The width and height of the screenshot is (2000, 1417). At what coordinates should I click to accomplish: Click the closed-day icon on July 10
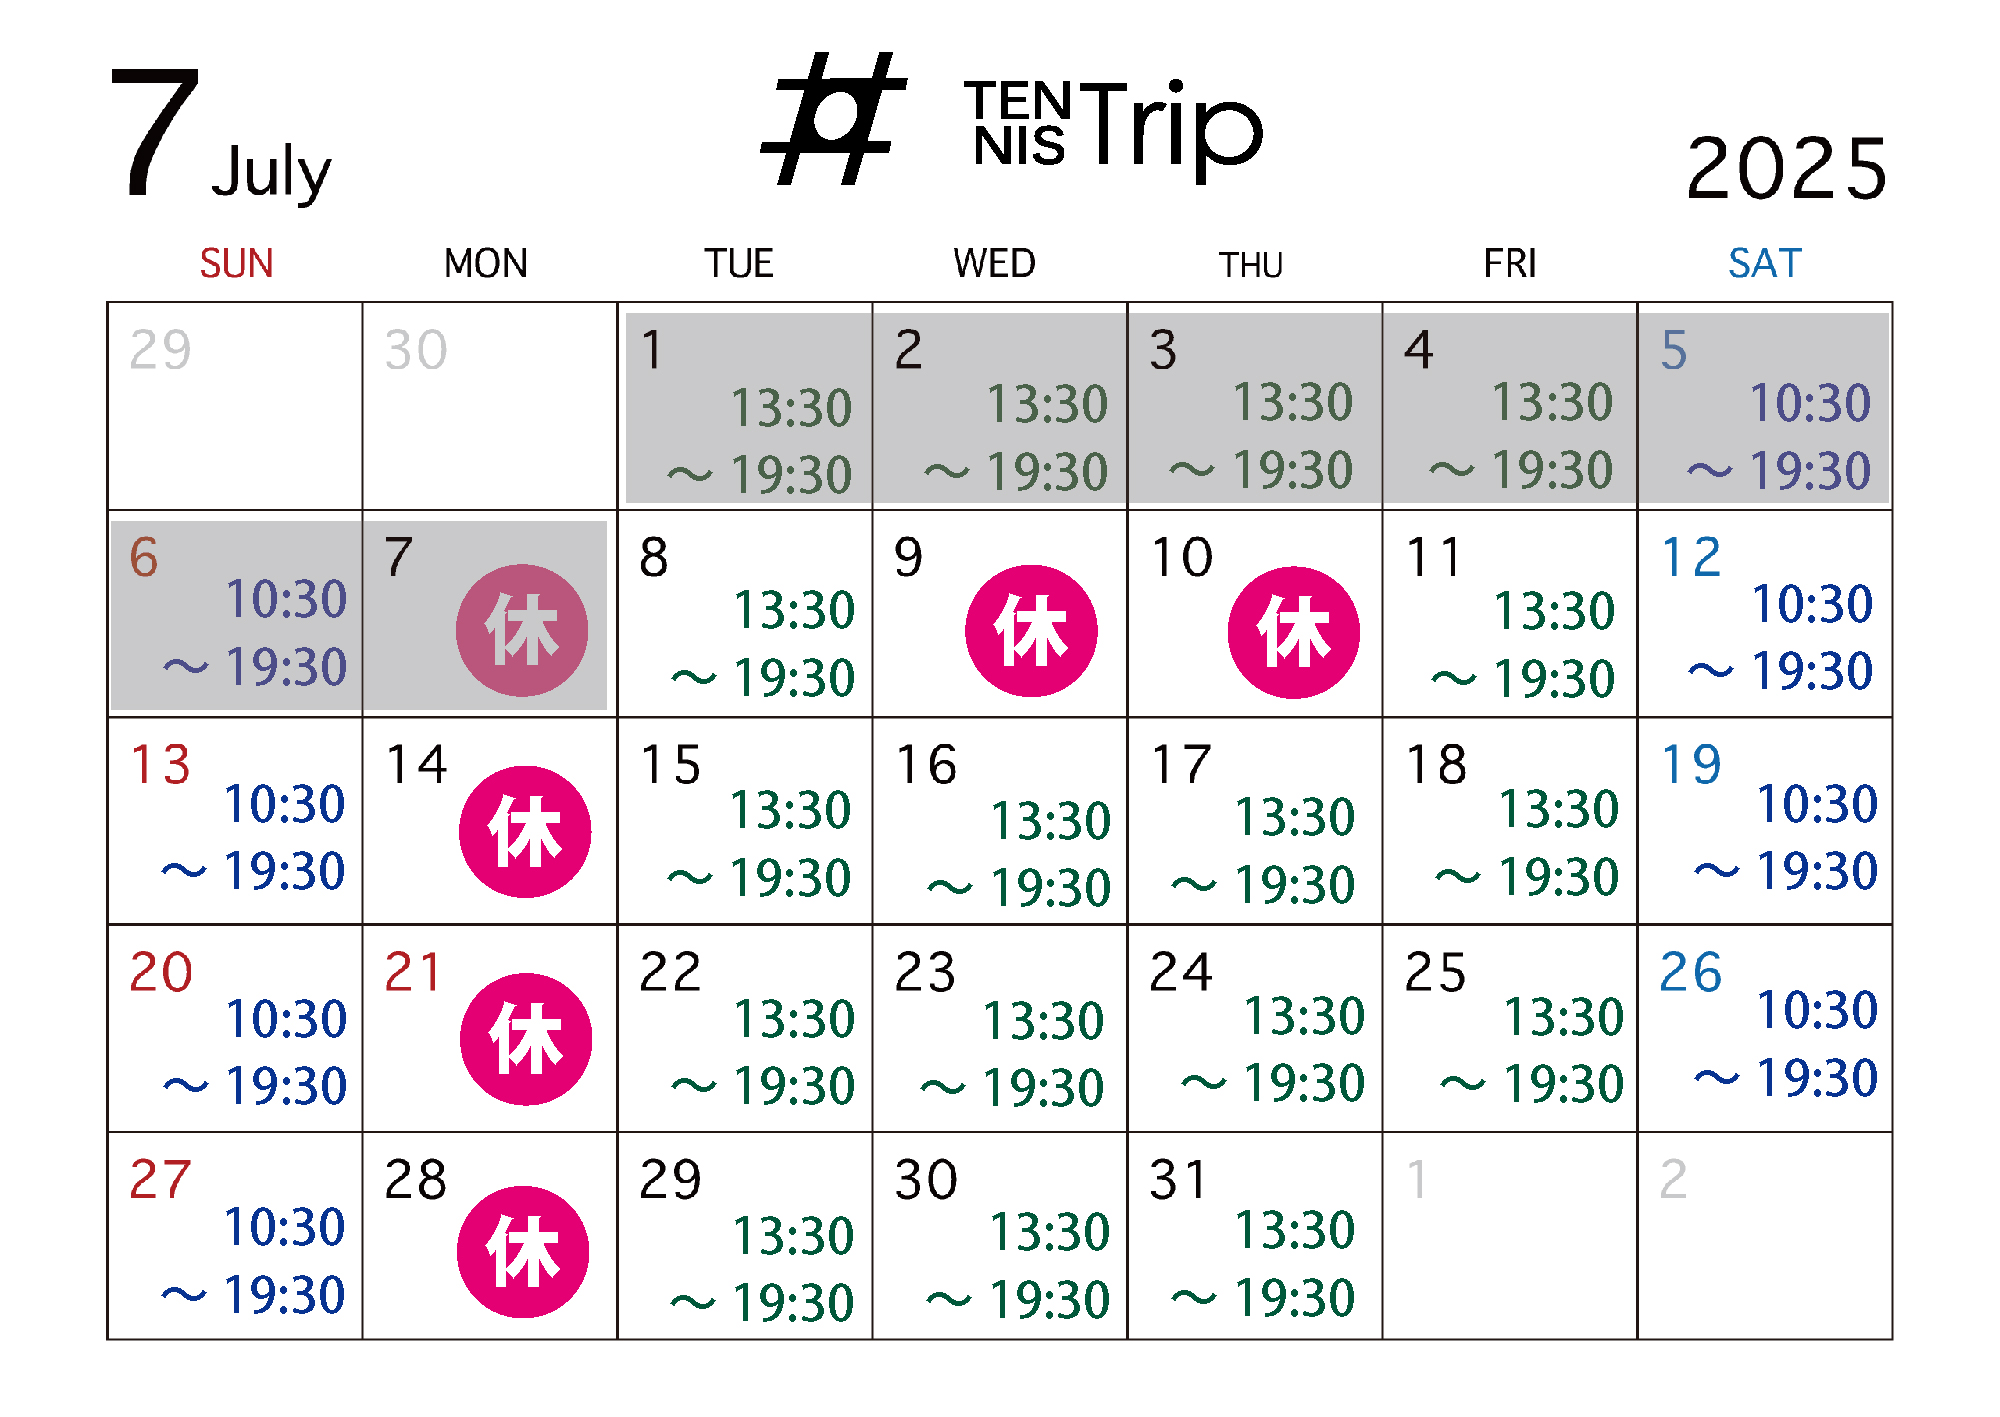coord(1293,632)
